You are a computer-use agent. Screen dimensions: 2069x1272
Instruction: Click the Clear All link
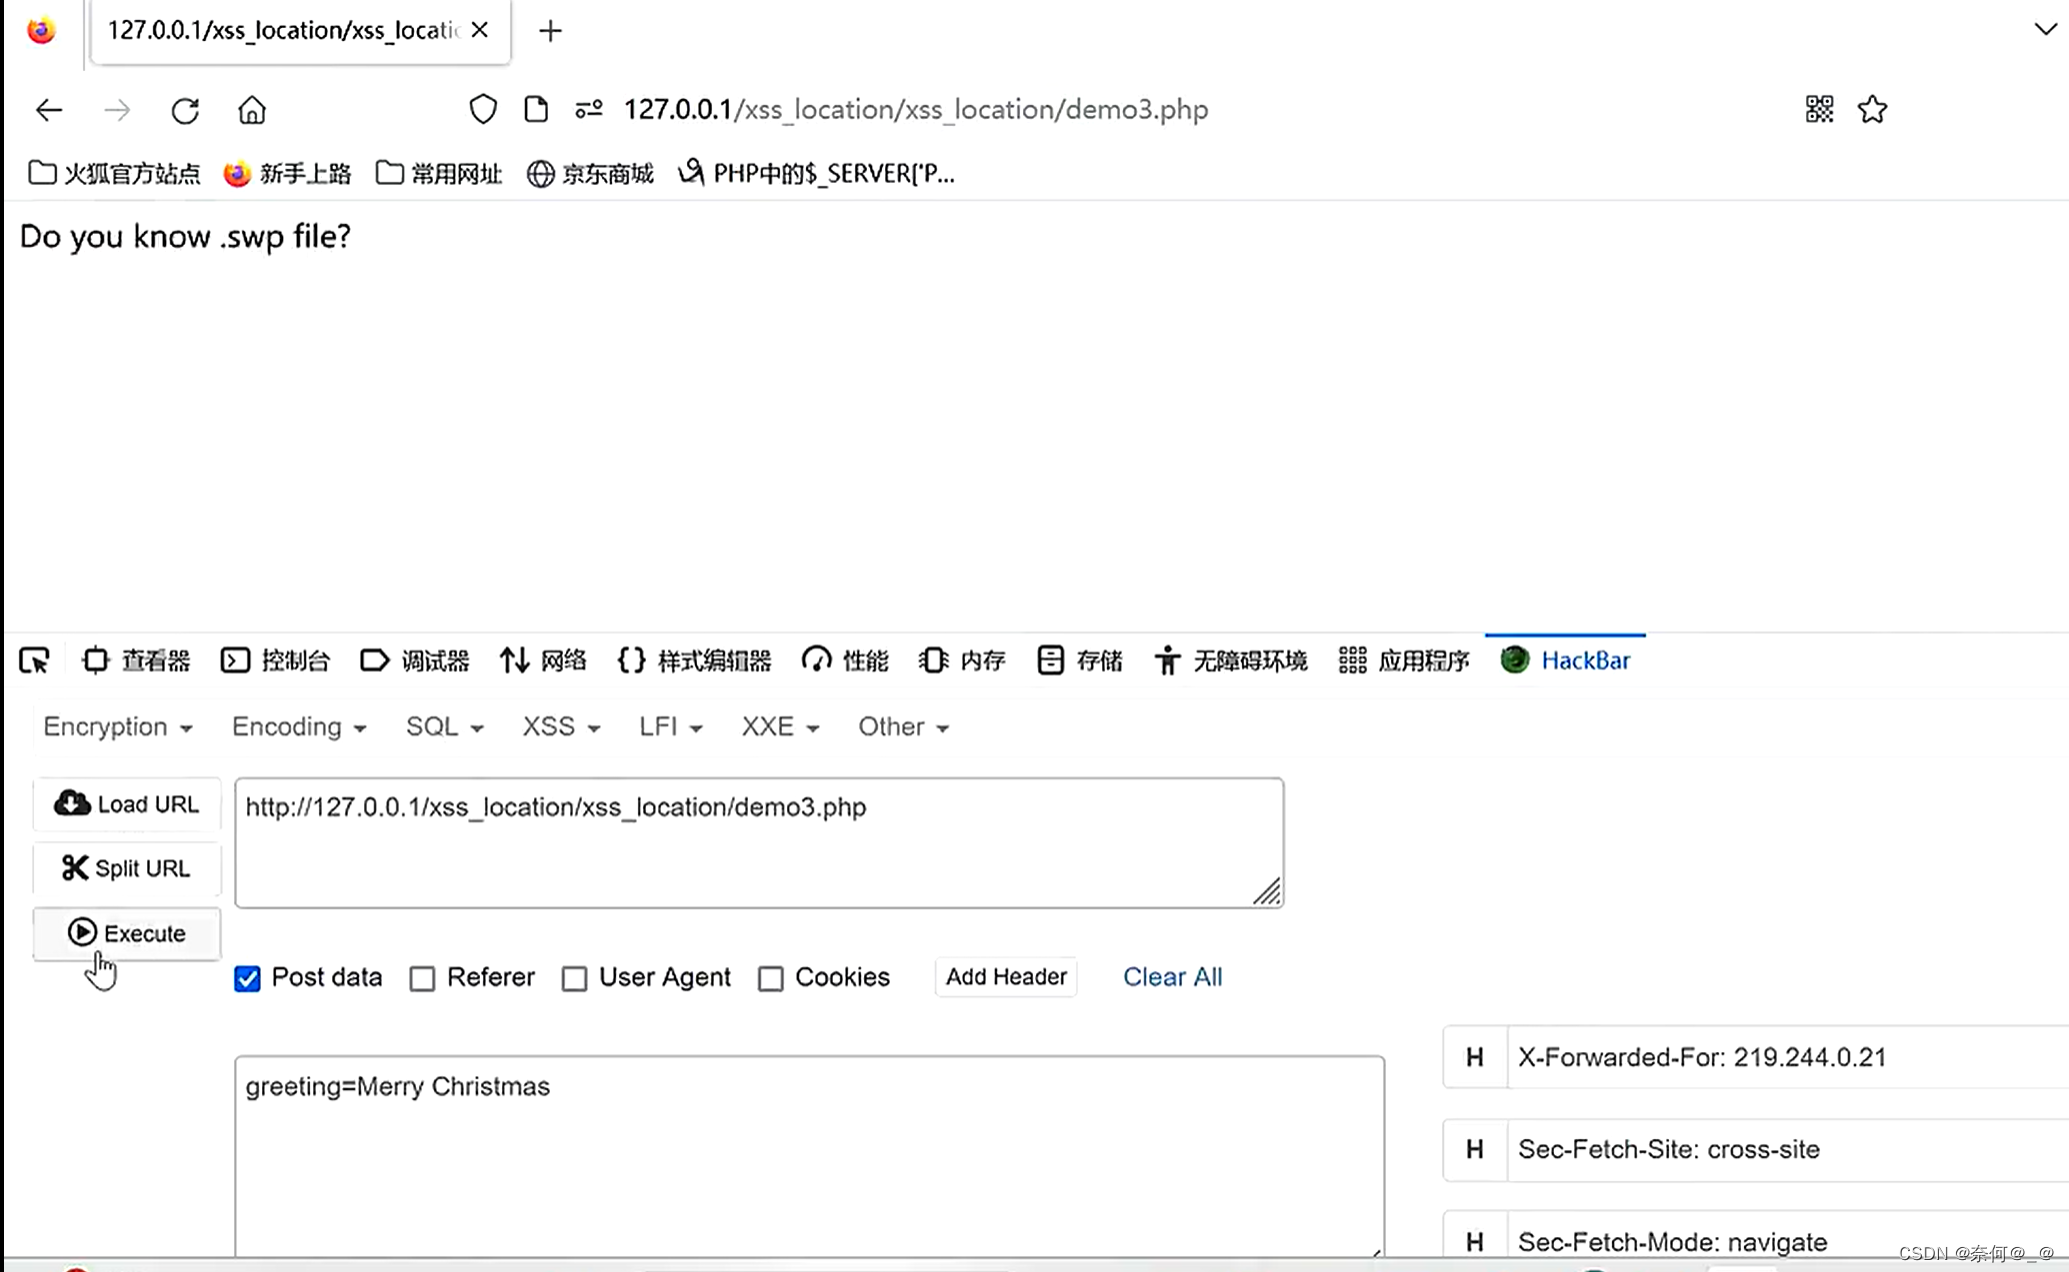(1172, 977)
